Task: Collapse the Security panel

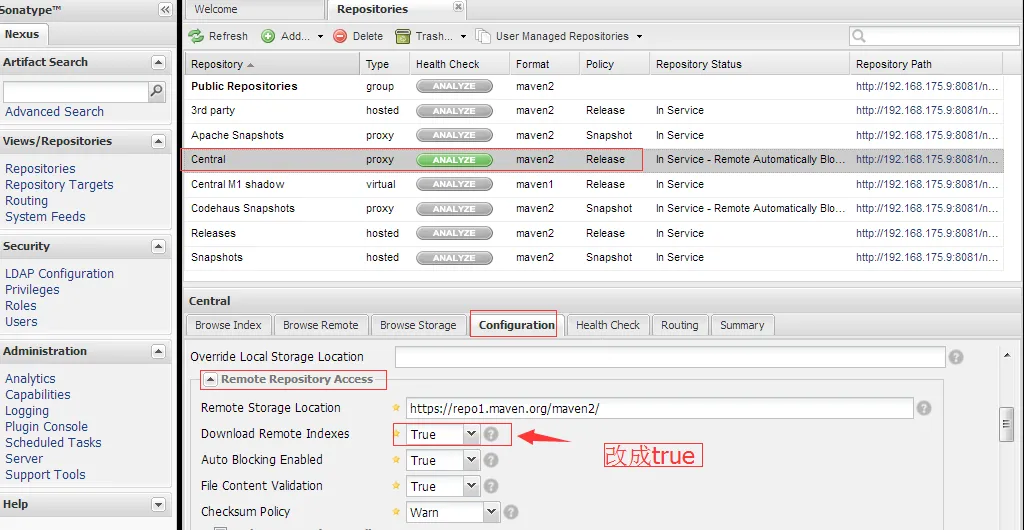Action: [158, 247]
